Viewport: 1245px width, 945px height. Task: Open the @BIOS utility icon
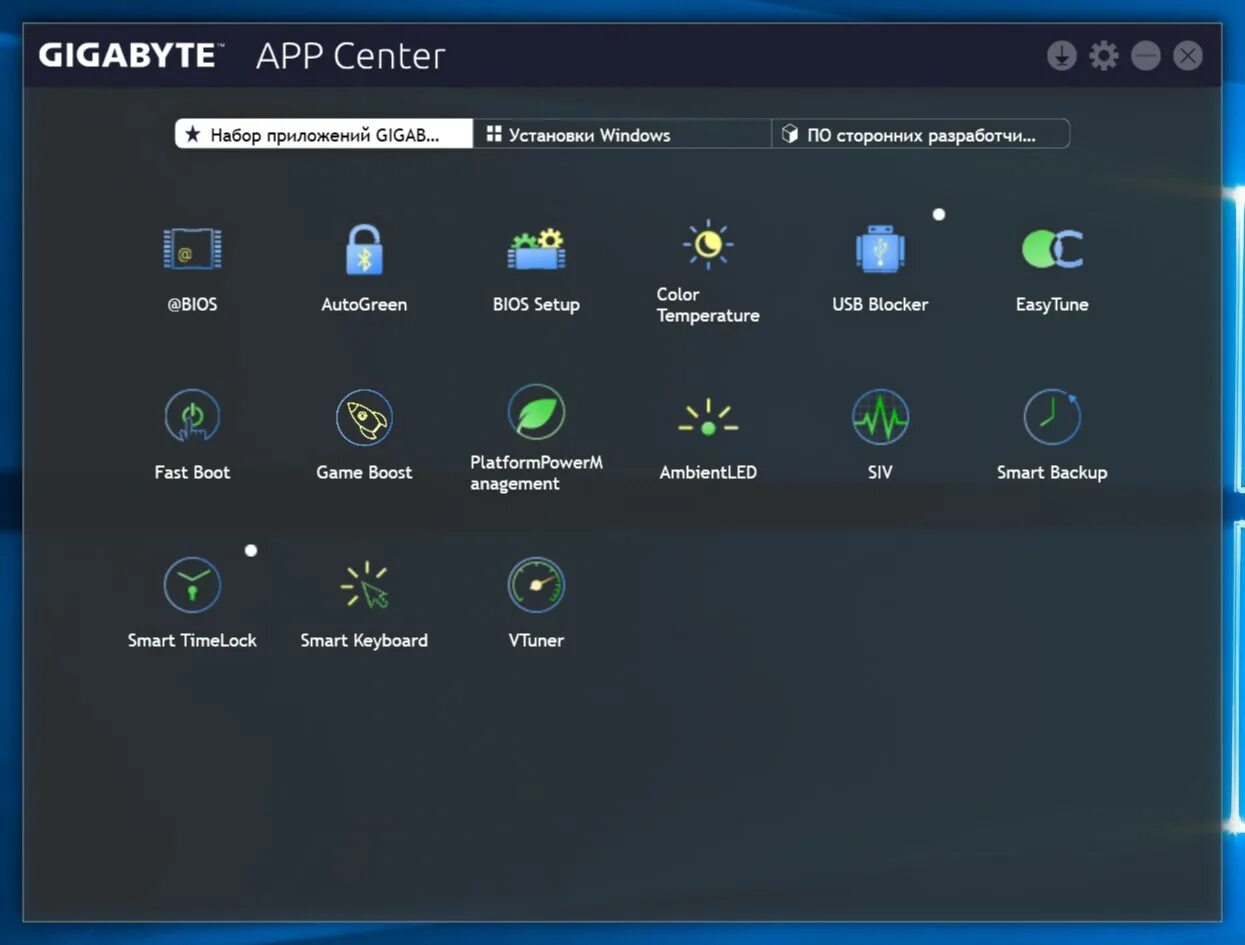point(192,249)
